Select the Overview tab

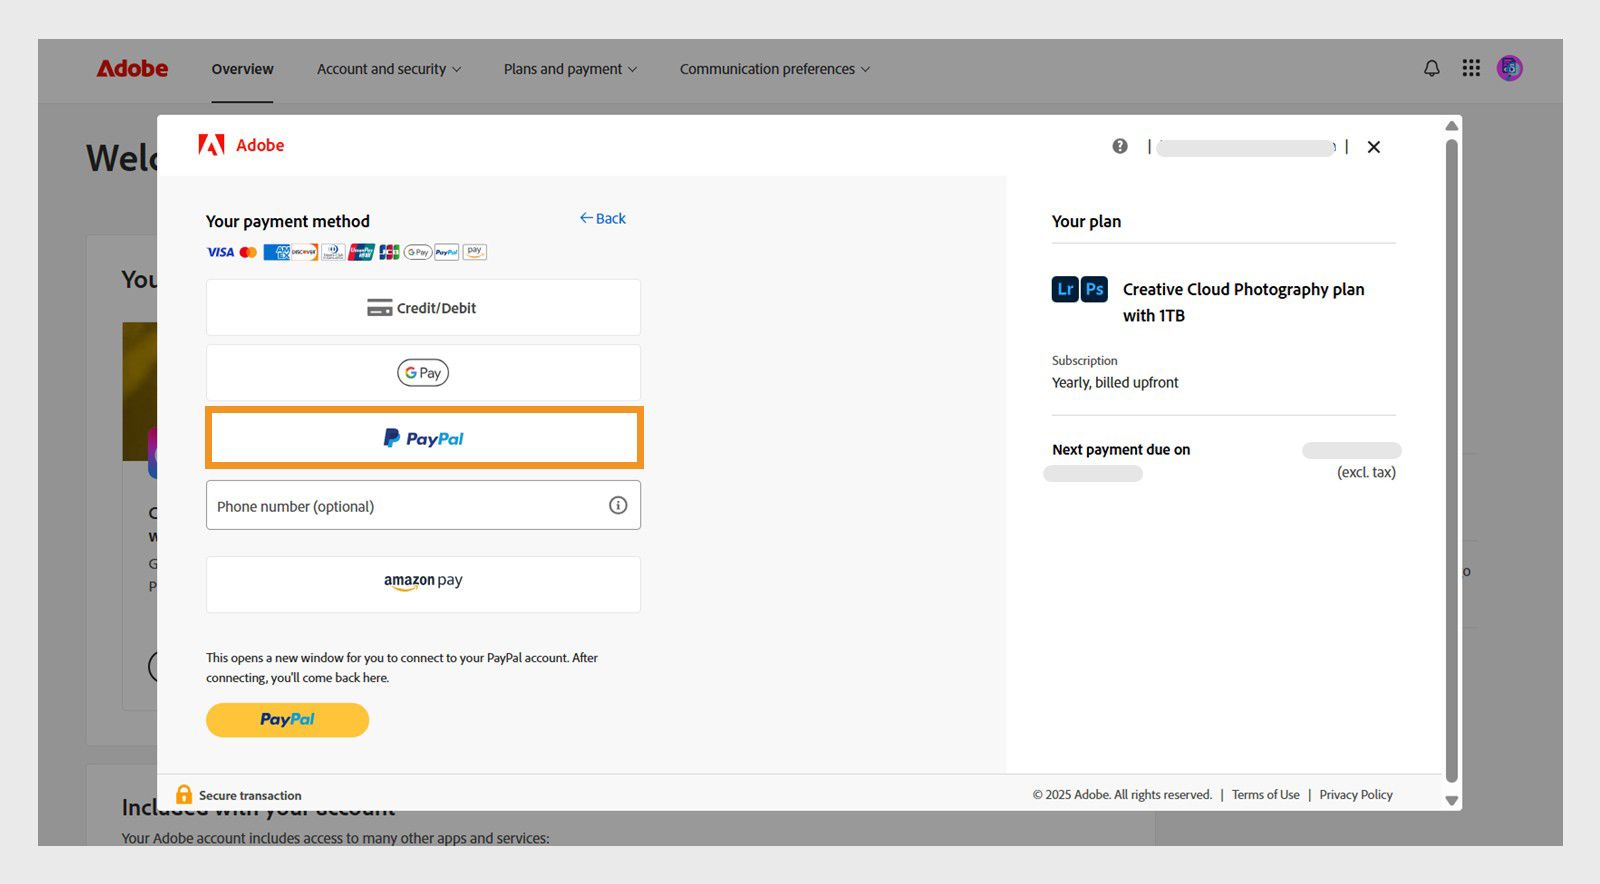(x=242, y=69)
